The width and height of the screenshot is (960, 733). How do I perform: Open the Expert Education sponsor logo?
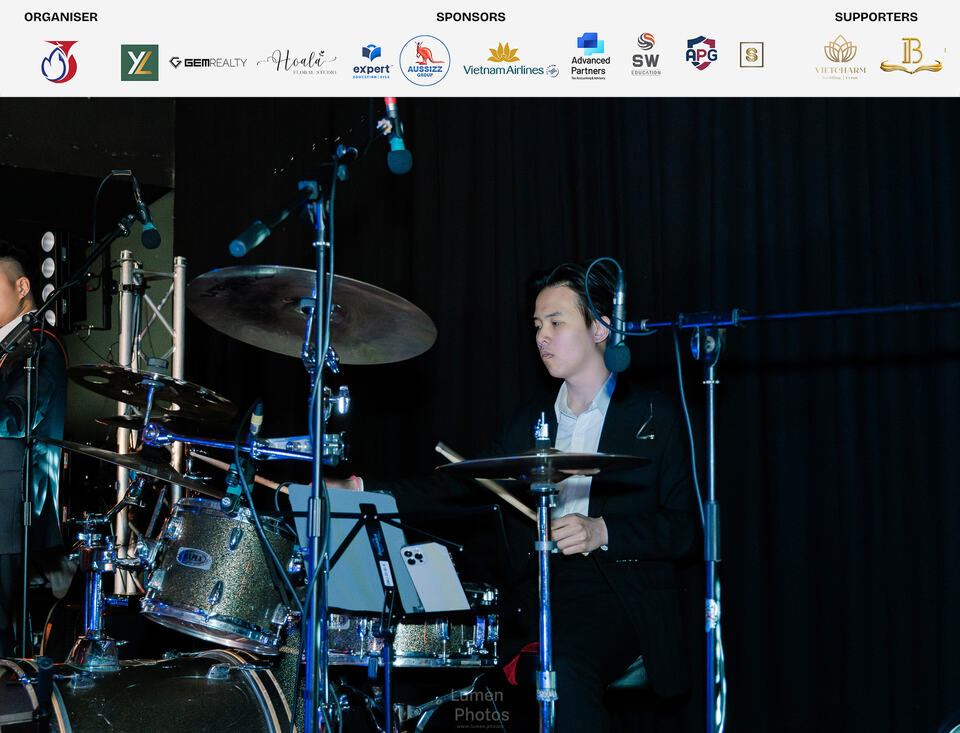[372, 62]
